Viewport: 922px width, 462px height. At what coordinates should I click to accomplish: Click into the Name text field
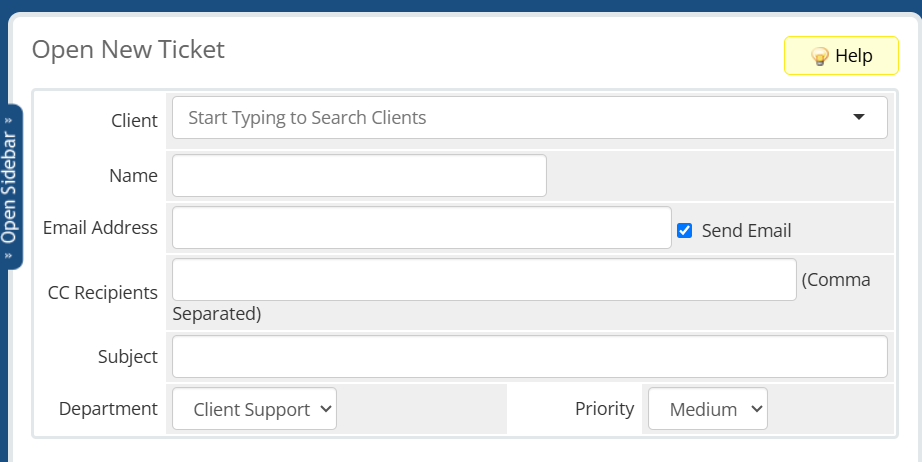359,176
